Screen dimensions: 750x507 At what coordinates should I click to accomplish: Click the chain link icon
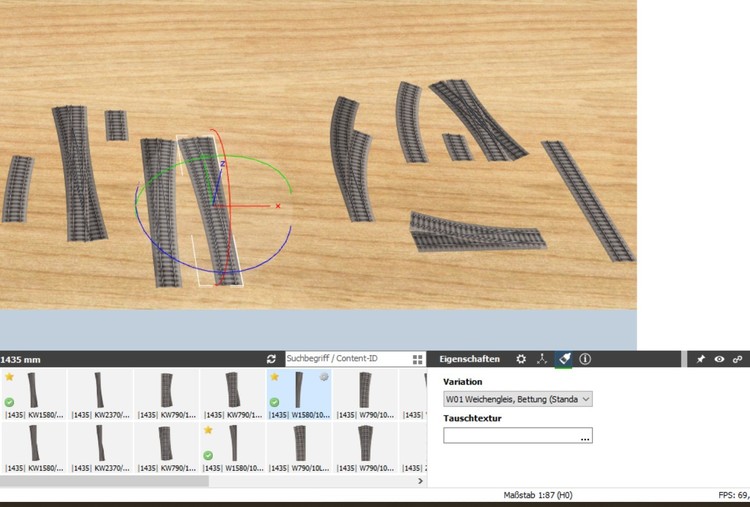737,359
